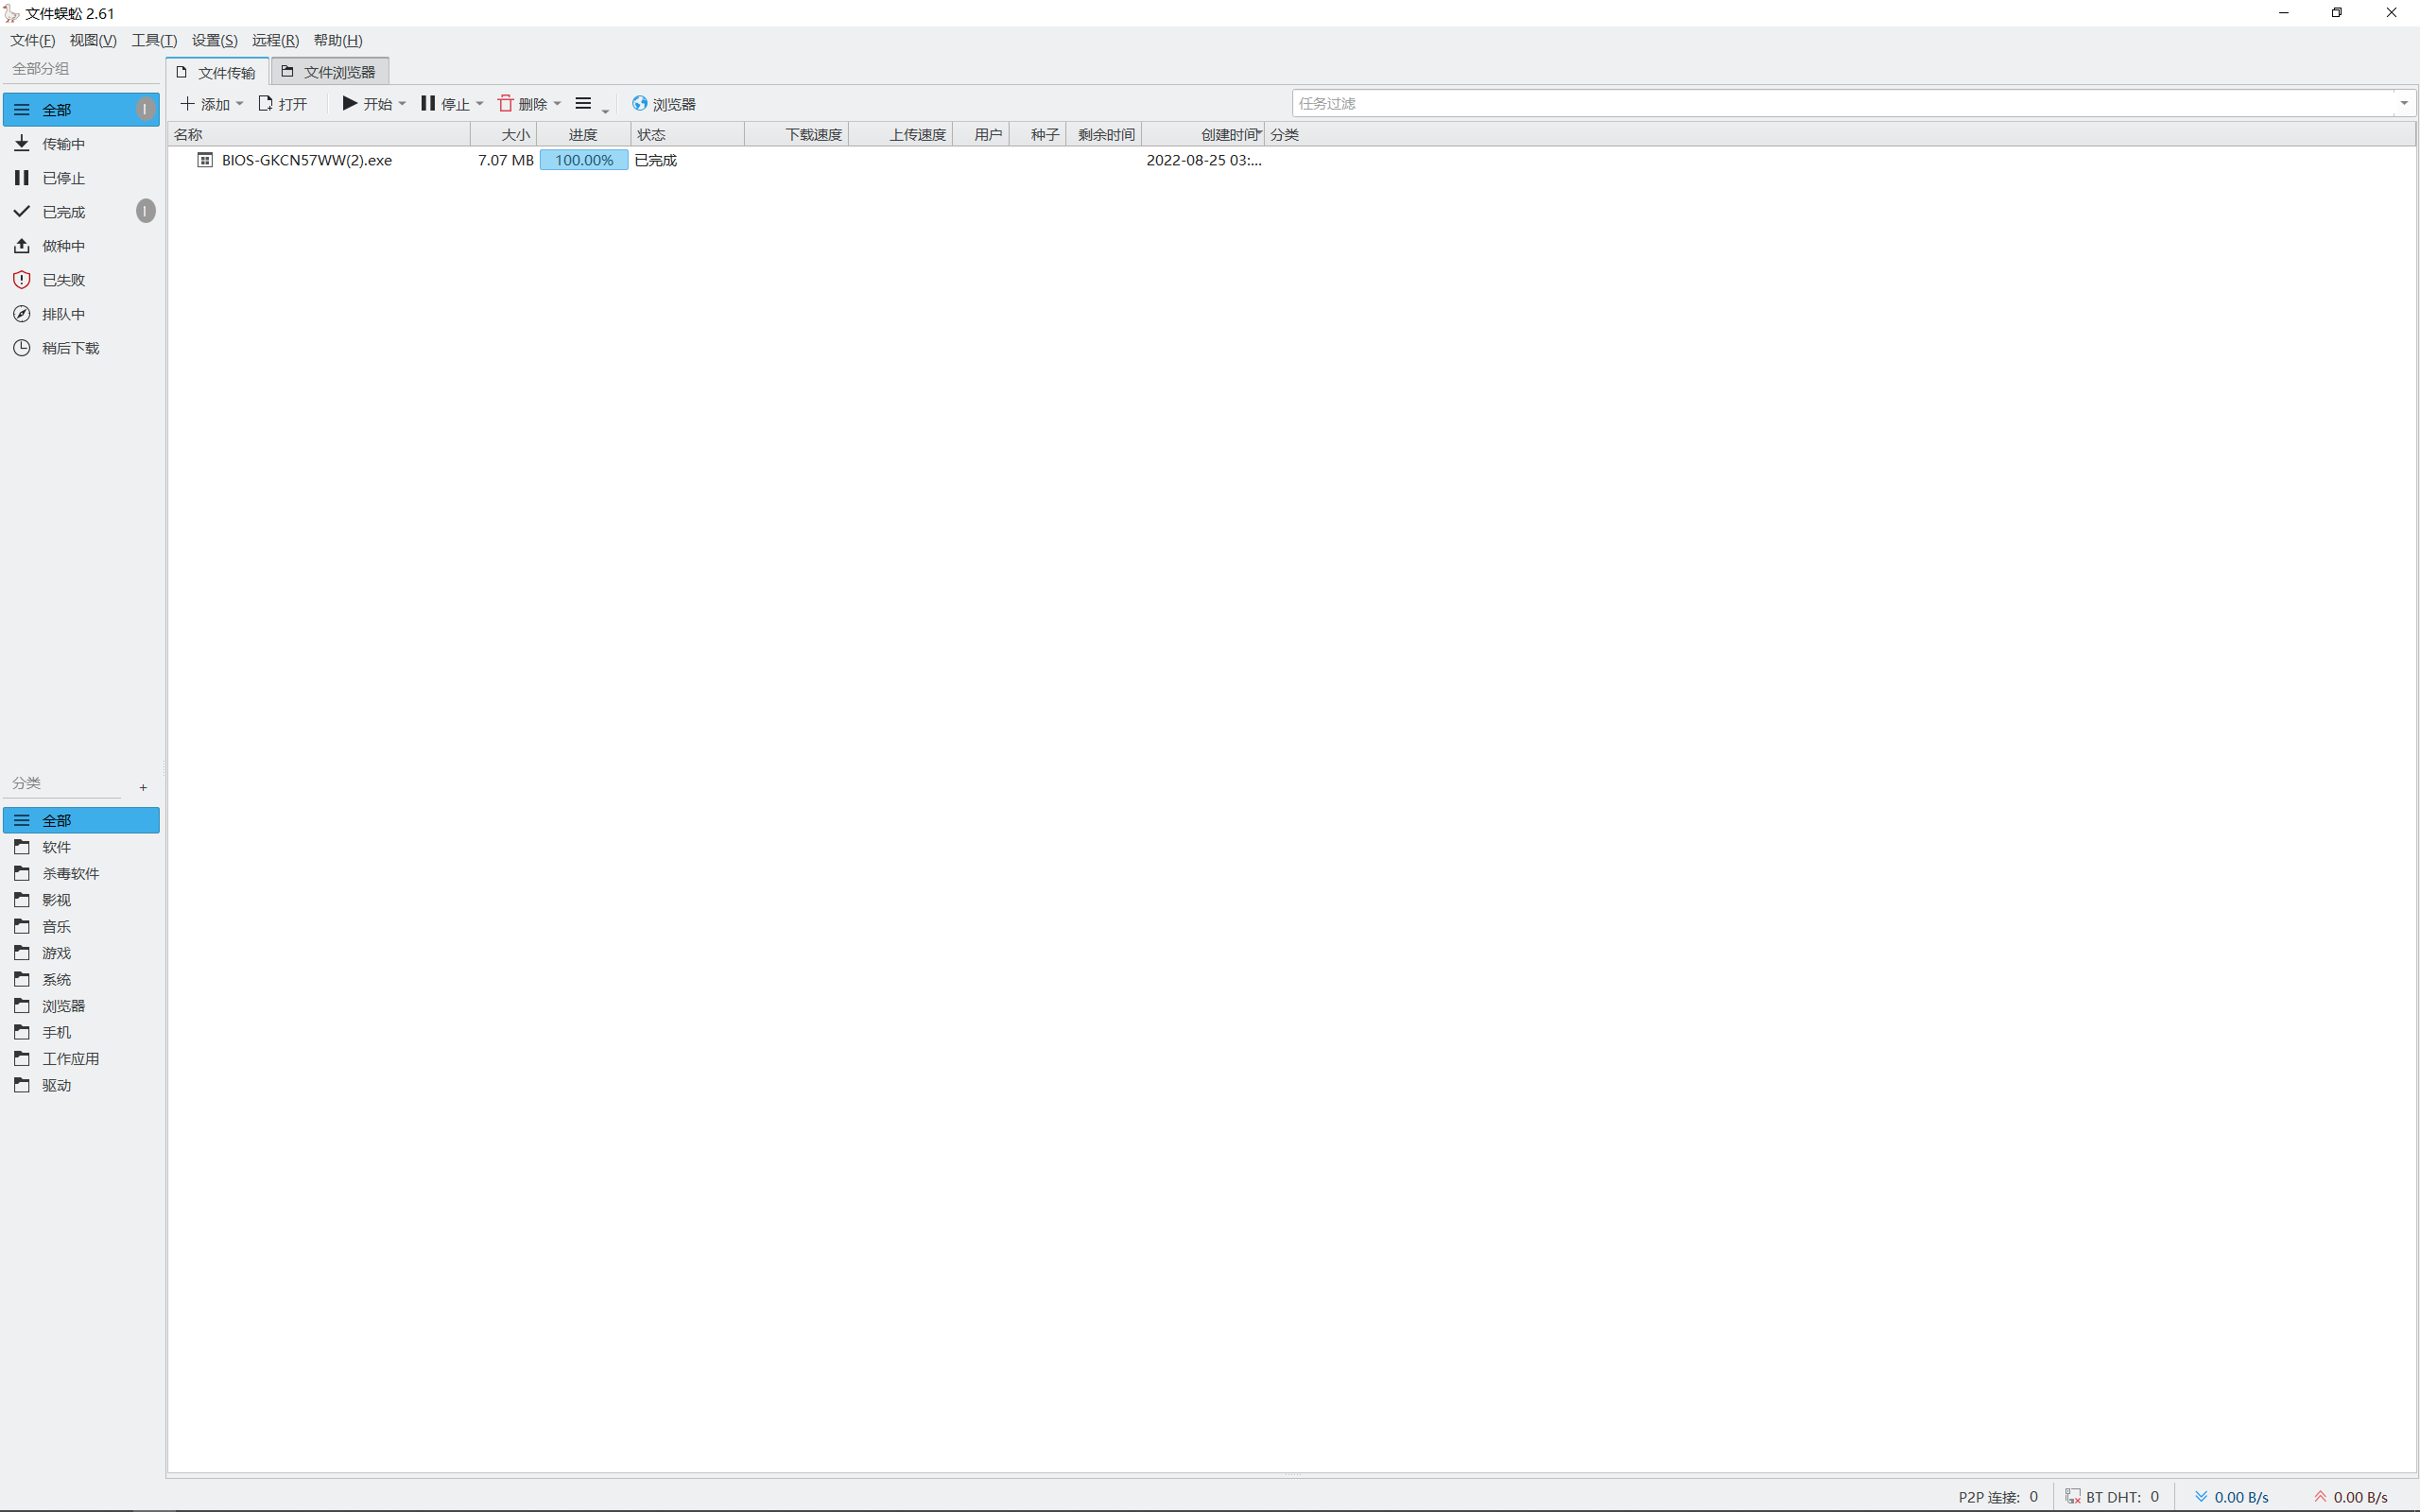Open the 设置(S) menu

click(215, 40)
